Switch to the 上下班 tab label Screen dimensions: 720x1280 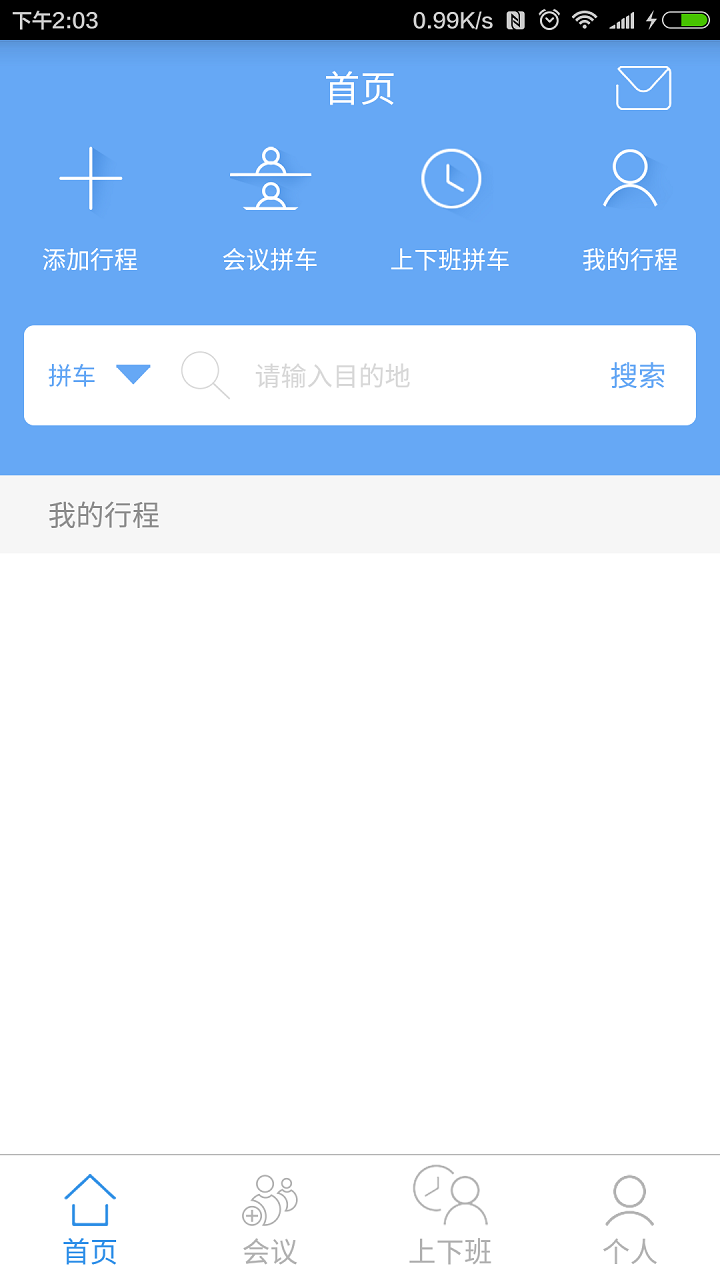(x=450, y=1251)
